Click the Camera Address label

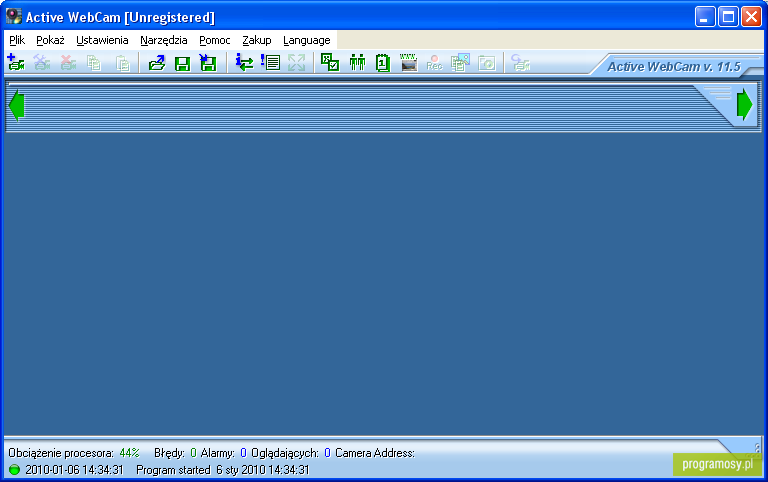click(375, 453)
